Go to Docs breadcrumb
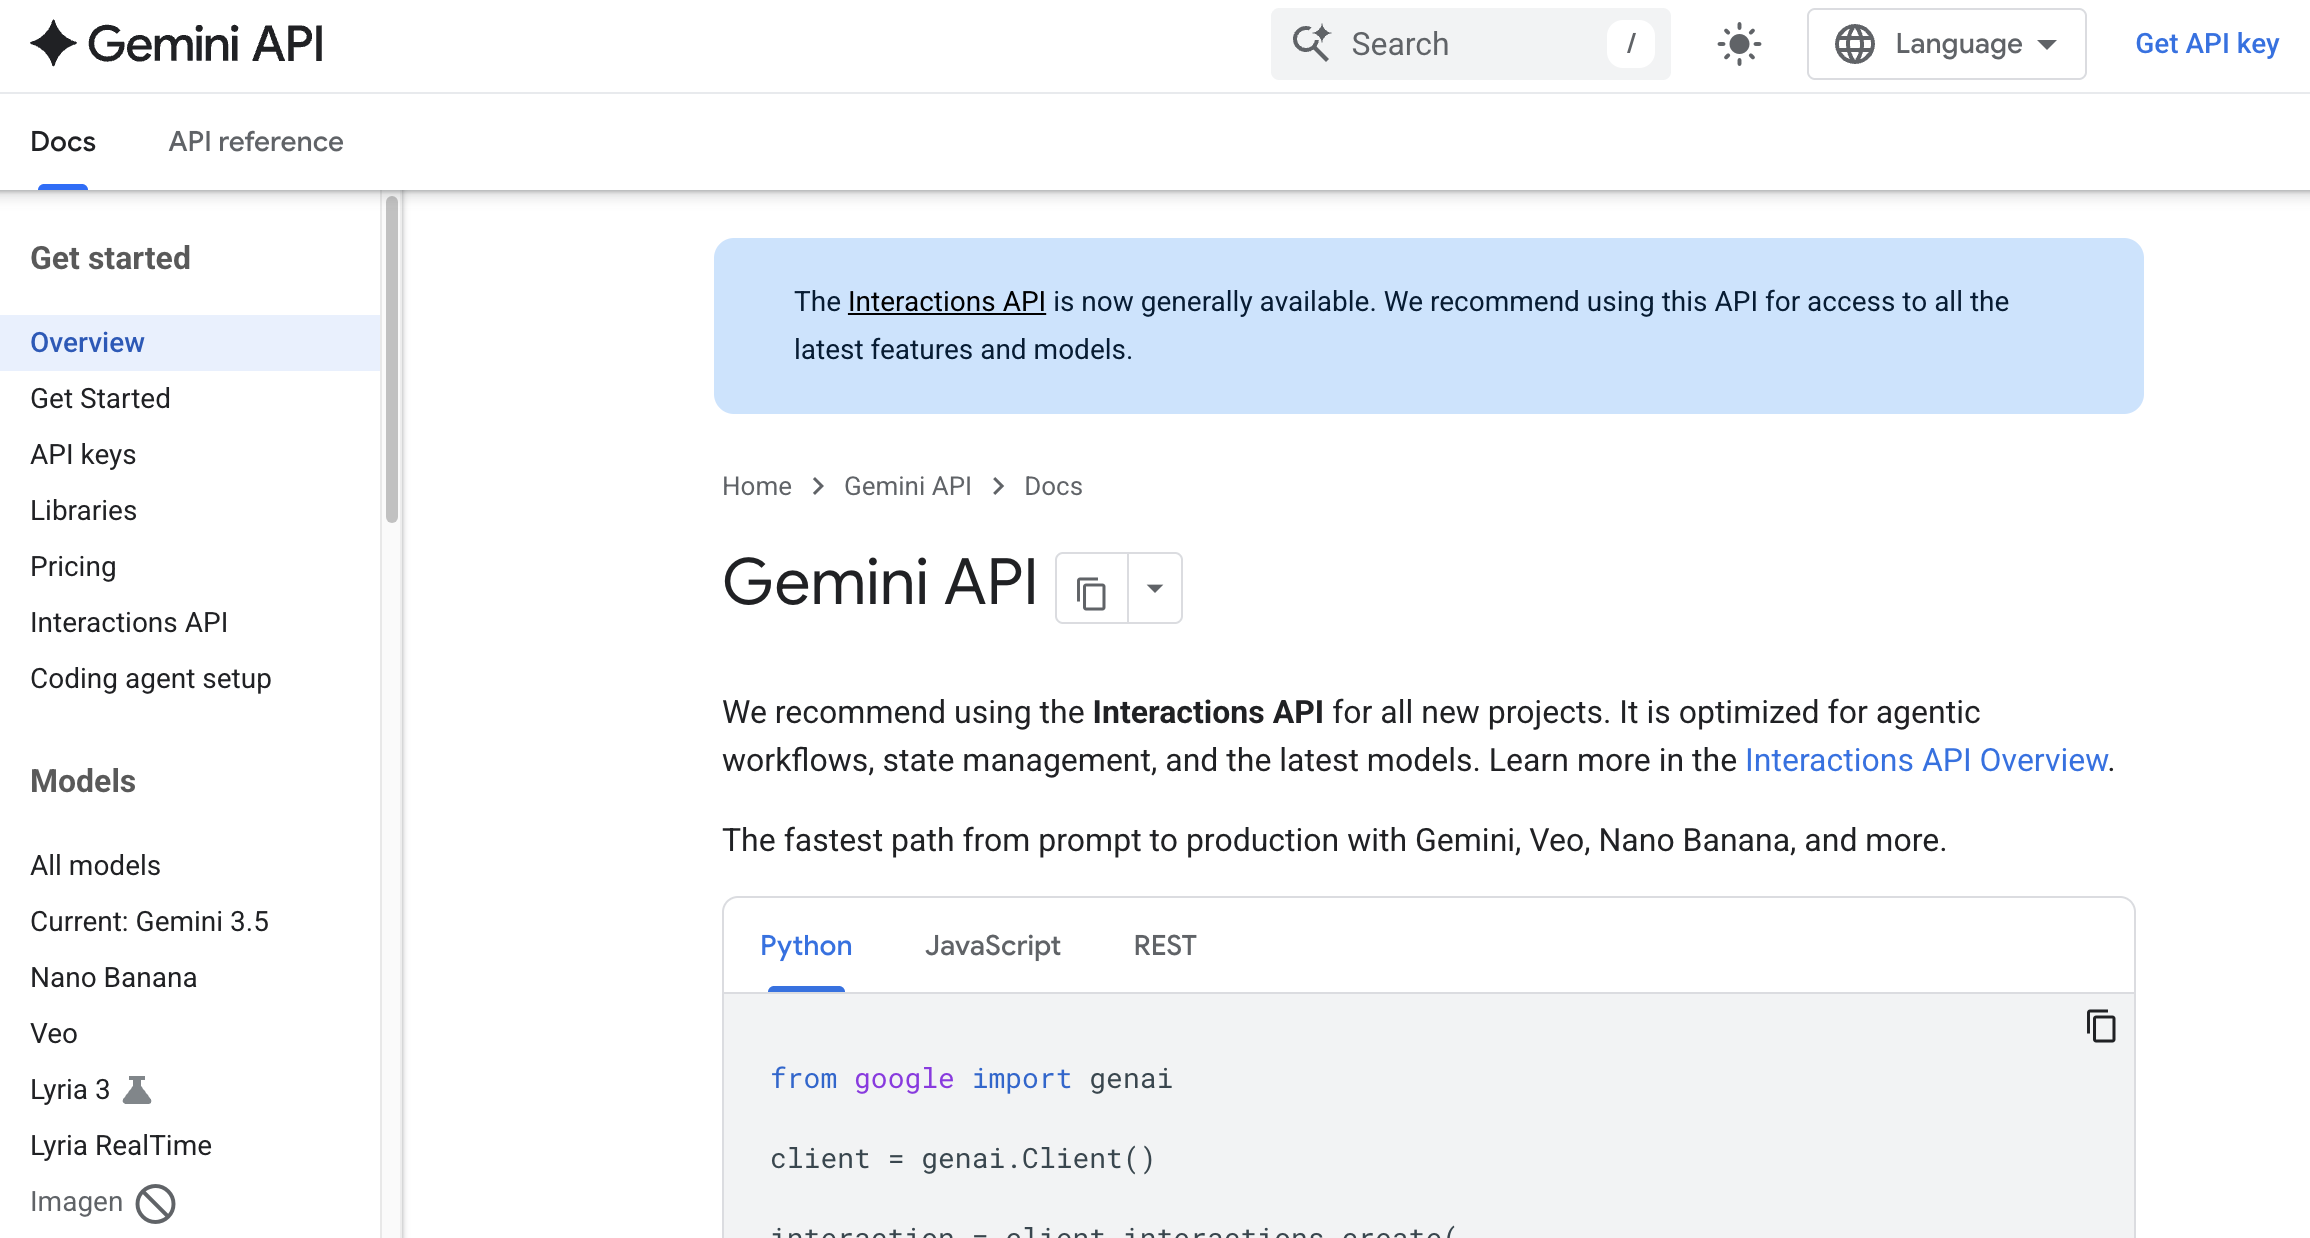Image resolution: width=2310 pixels, height=1238 pixels. click(1053, 487)
